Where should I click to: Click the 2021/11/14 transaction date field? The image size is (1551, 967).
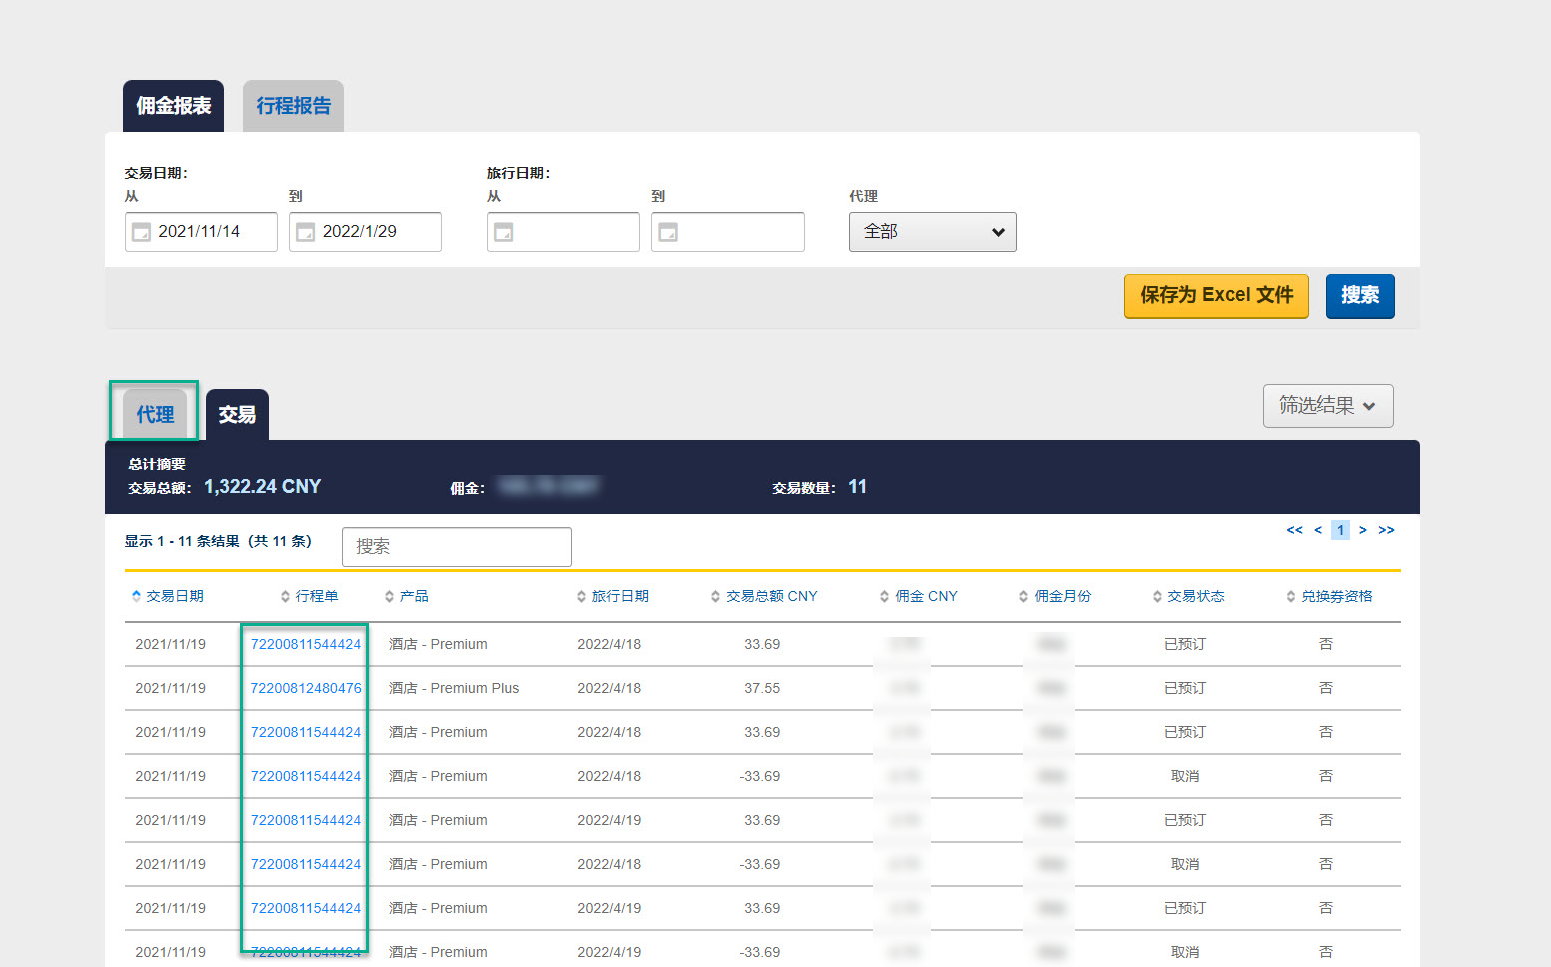coord(201,232)
